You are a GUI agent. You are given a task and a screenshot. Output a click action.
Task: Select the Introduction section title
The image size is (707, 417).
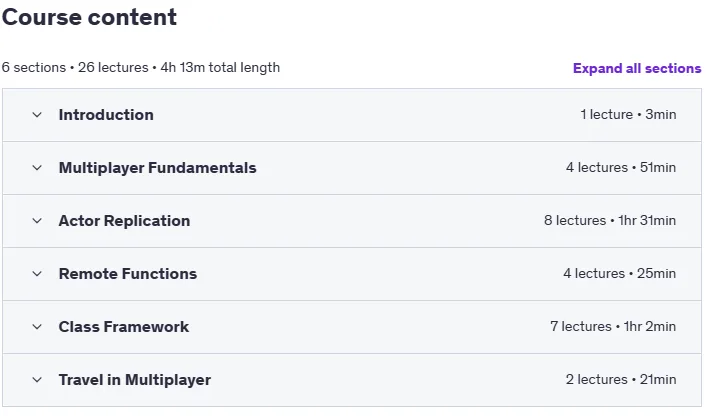(106, 115)
